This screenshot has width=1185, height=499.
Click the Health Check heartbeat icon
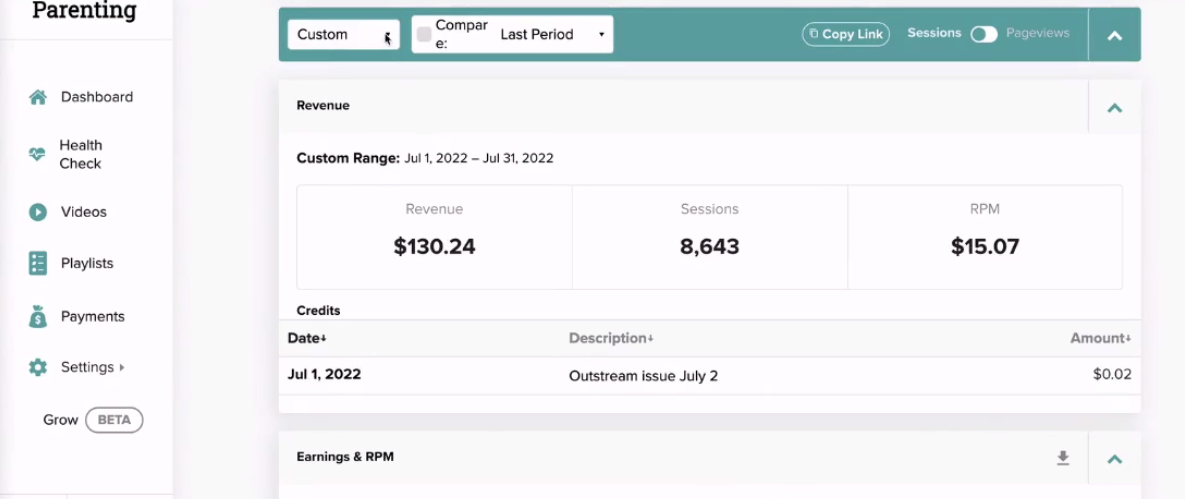tap(37, 154)
